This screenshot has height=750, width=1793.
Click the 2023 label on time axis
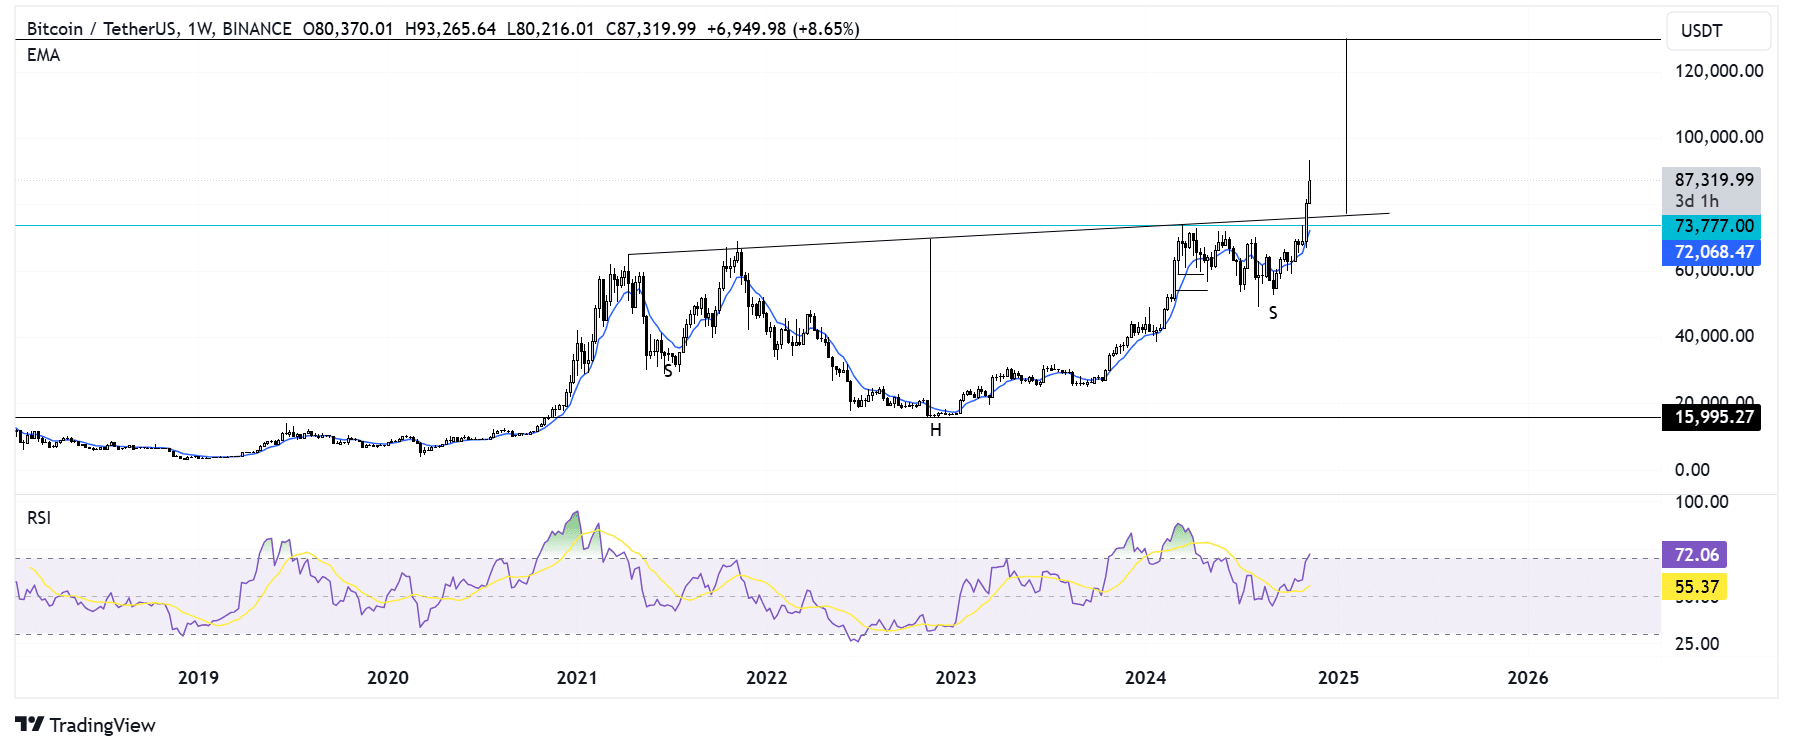956,678
